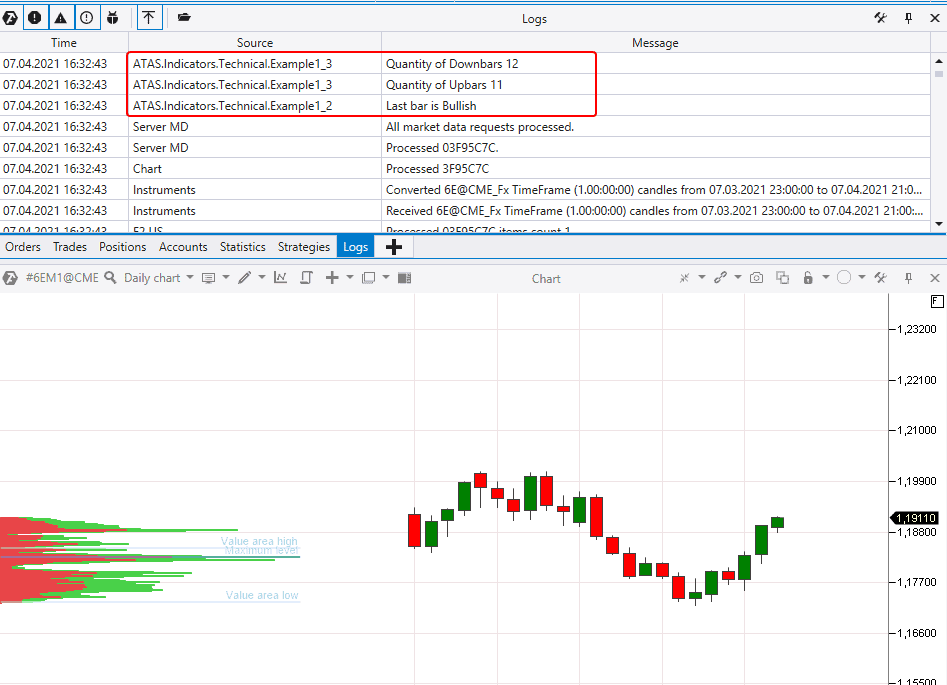
Task: Toggle the chart lock icon
Action: [x=809, y=278]
